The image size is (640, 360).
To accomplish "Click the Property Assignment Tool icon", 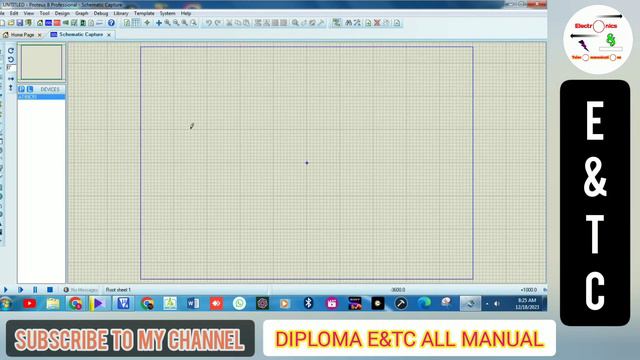I will [x=358, y=23].
